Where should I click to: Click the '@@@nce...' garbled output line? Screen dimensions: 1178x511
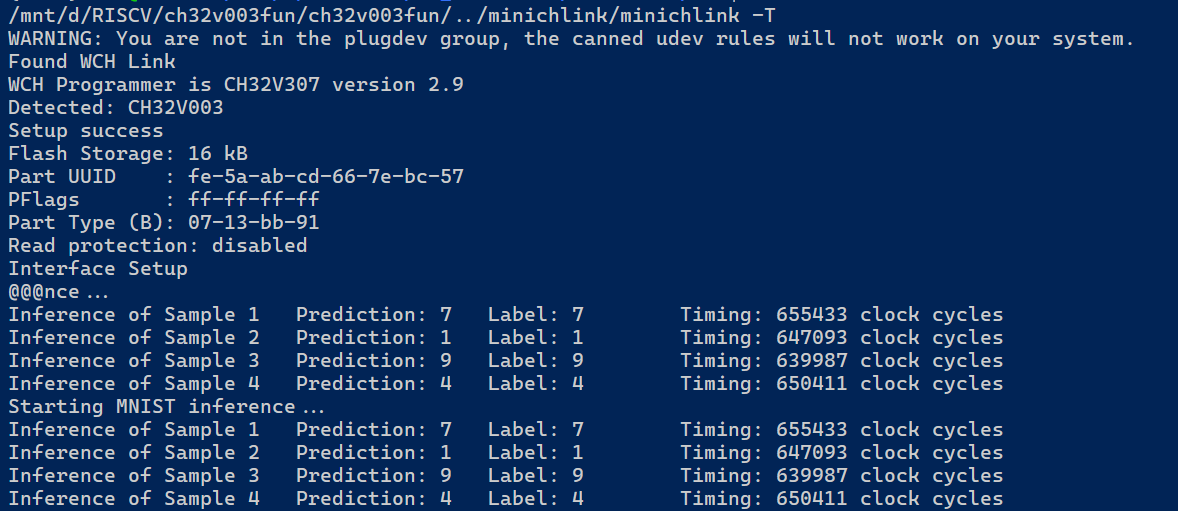point(59,292)
